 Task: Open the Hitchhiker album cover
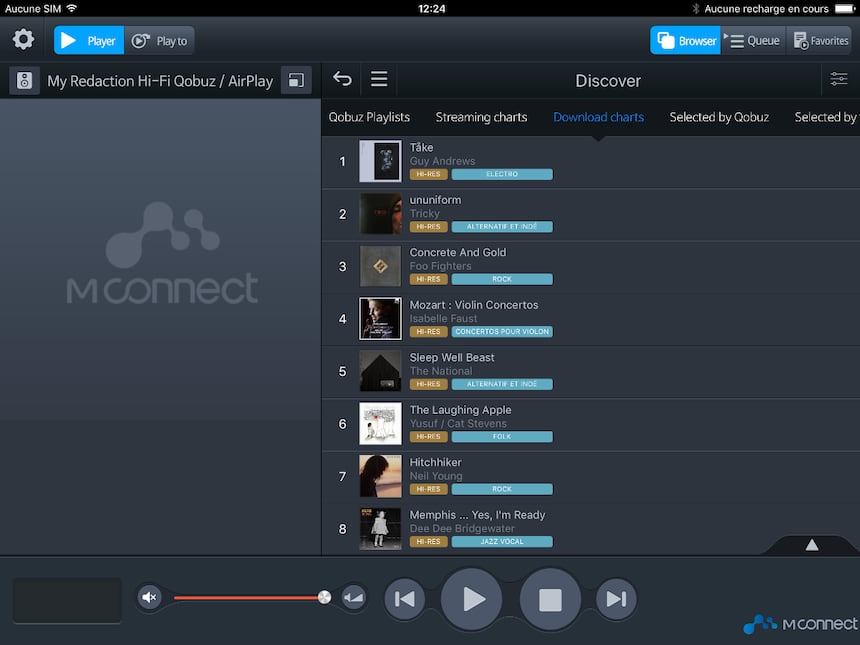[380, 476]
